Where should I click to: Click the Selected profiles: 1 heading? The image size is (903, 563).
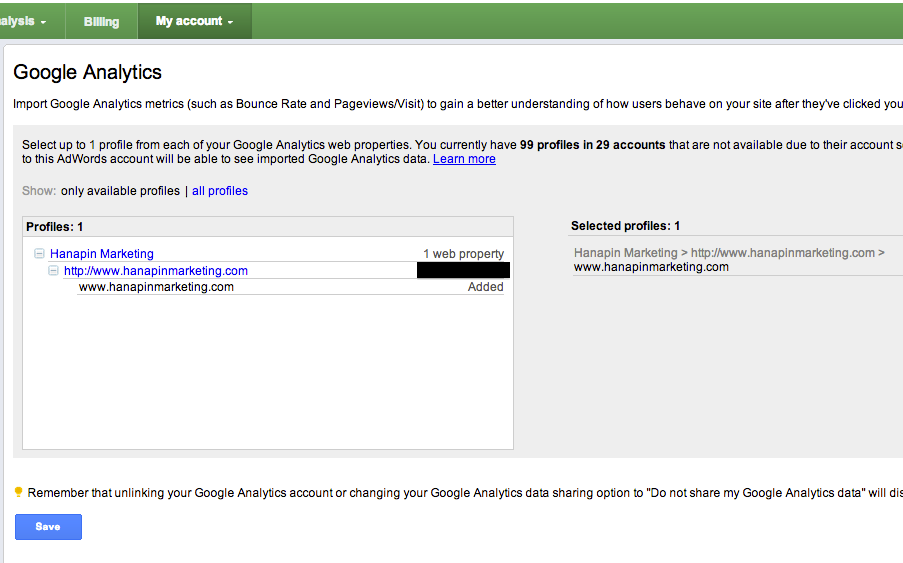(x=625, y=226)
